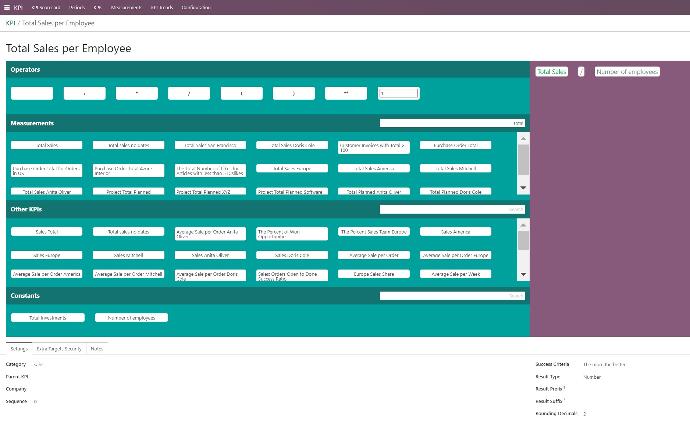Add The Percent of Won Opportunities KPI
This screenshot has height=428, width=690.
click(292, 234)
